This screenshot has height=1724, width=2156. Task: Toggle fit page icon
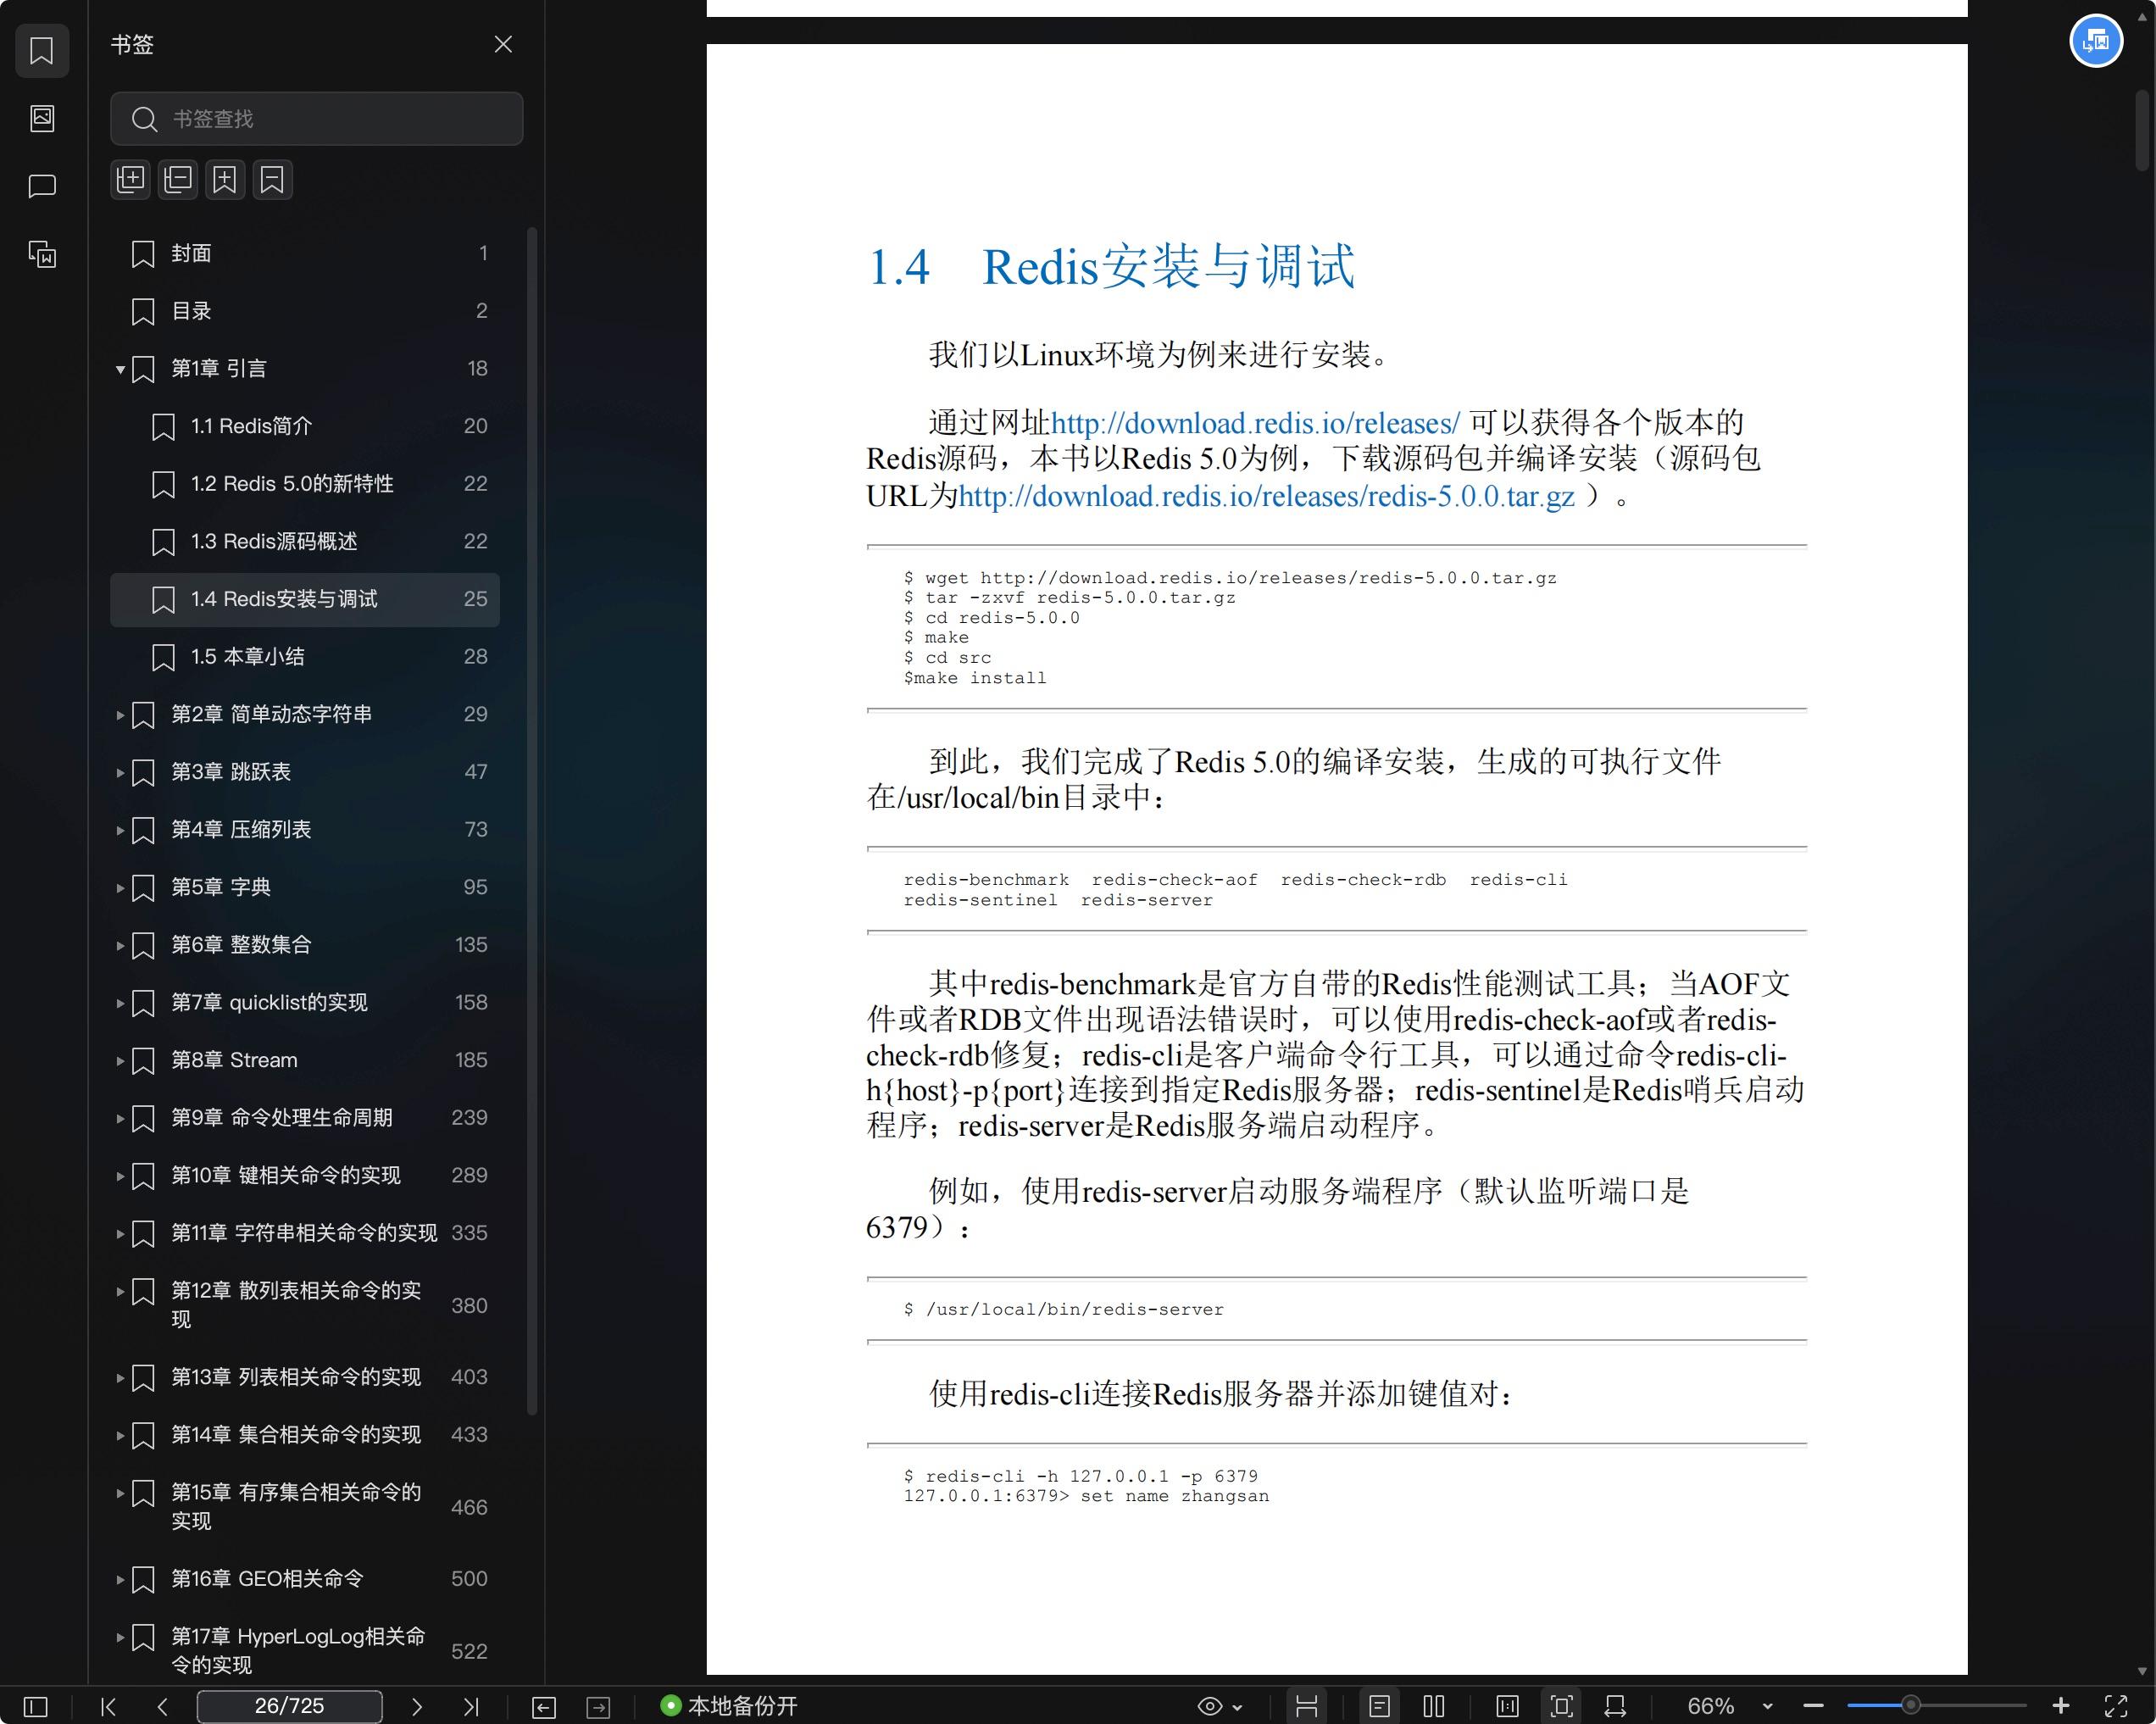1561,1706
